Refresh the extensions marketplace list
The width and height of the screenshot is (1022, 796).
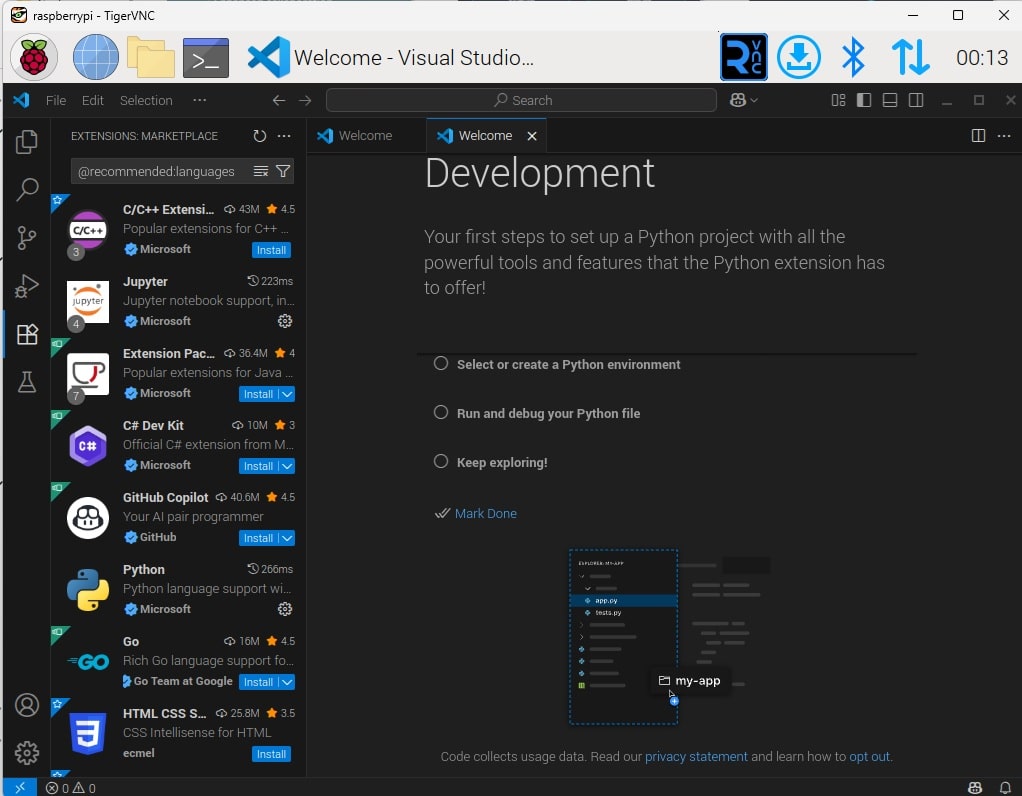(259, 136)
